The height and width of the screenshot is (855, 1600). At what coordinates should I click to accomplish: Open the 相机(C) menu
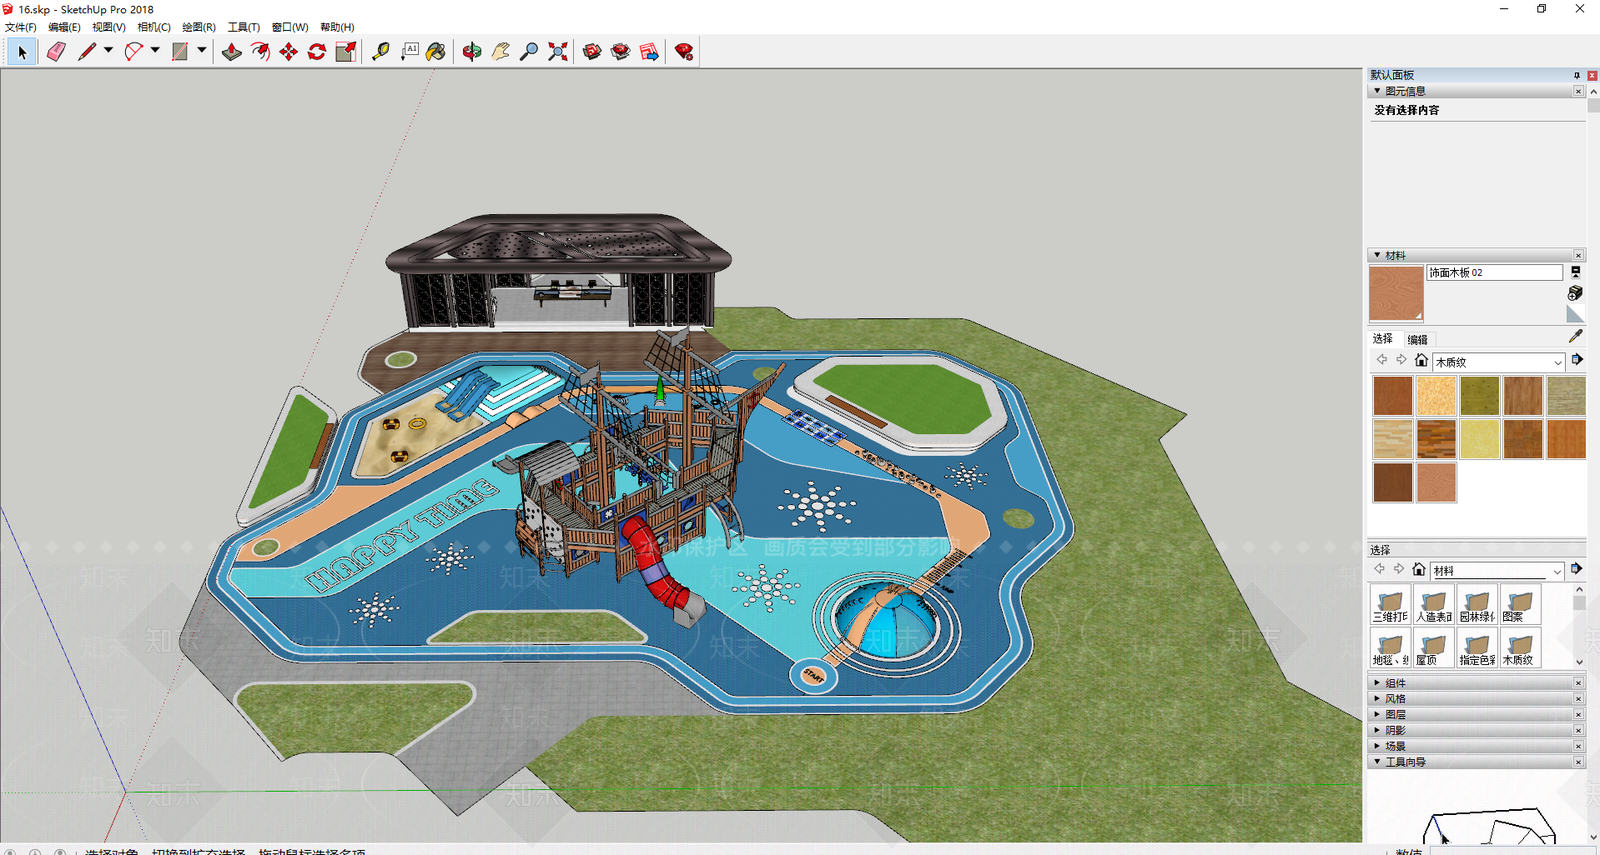point(154,27)
